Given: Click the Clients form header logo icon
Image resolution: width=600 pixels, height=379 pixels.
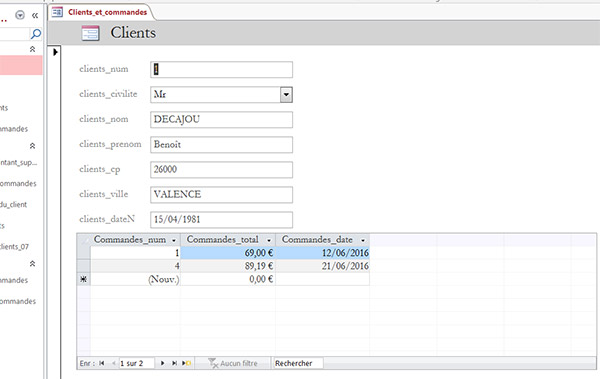Looking at the screenshot, I should tap(91, 33).
